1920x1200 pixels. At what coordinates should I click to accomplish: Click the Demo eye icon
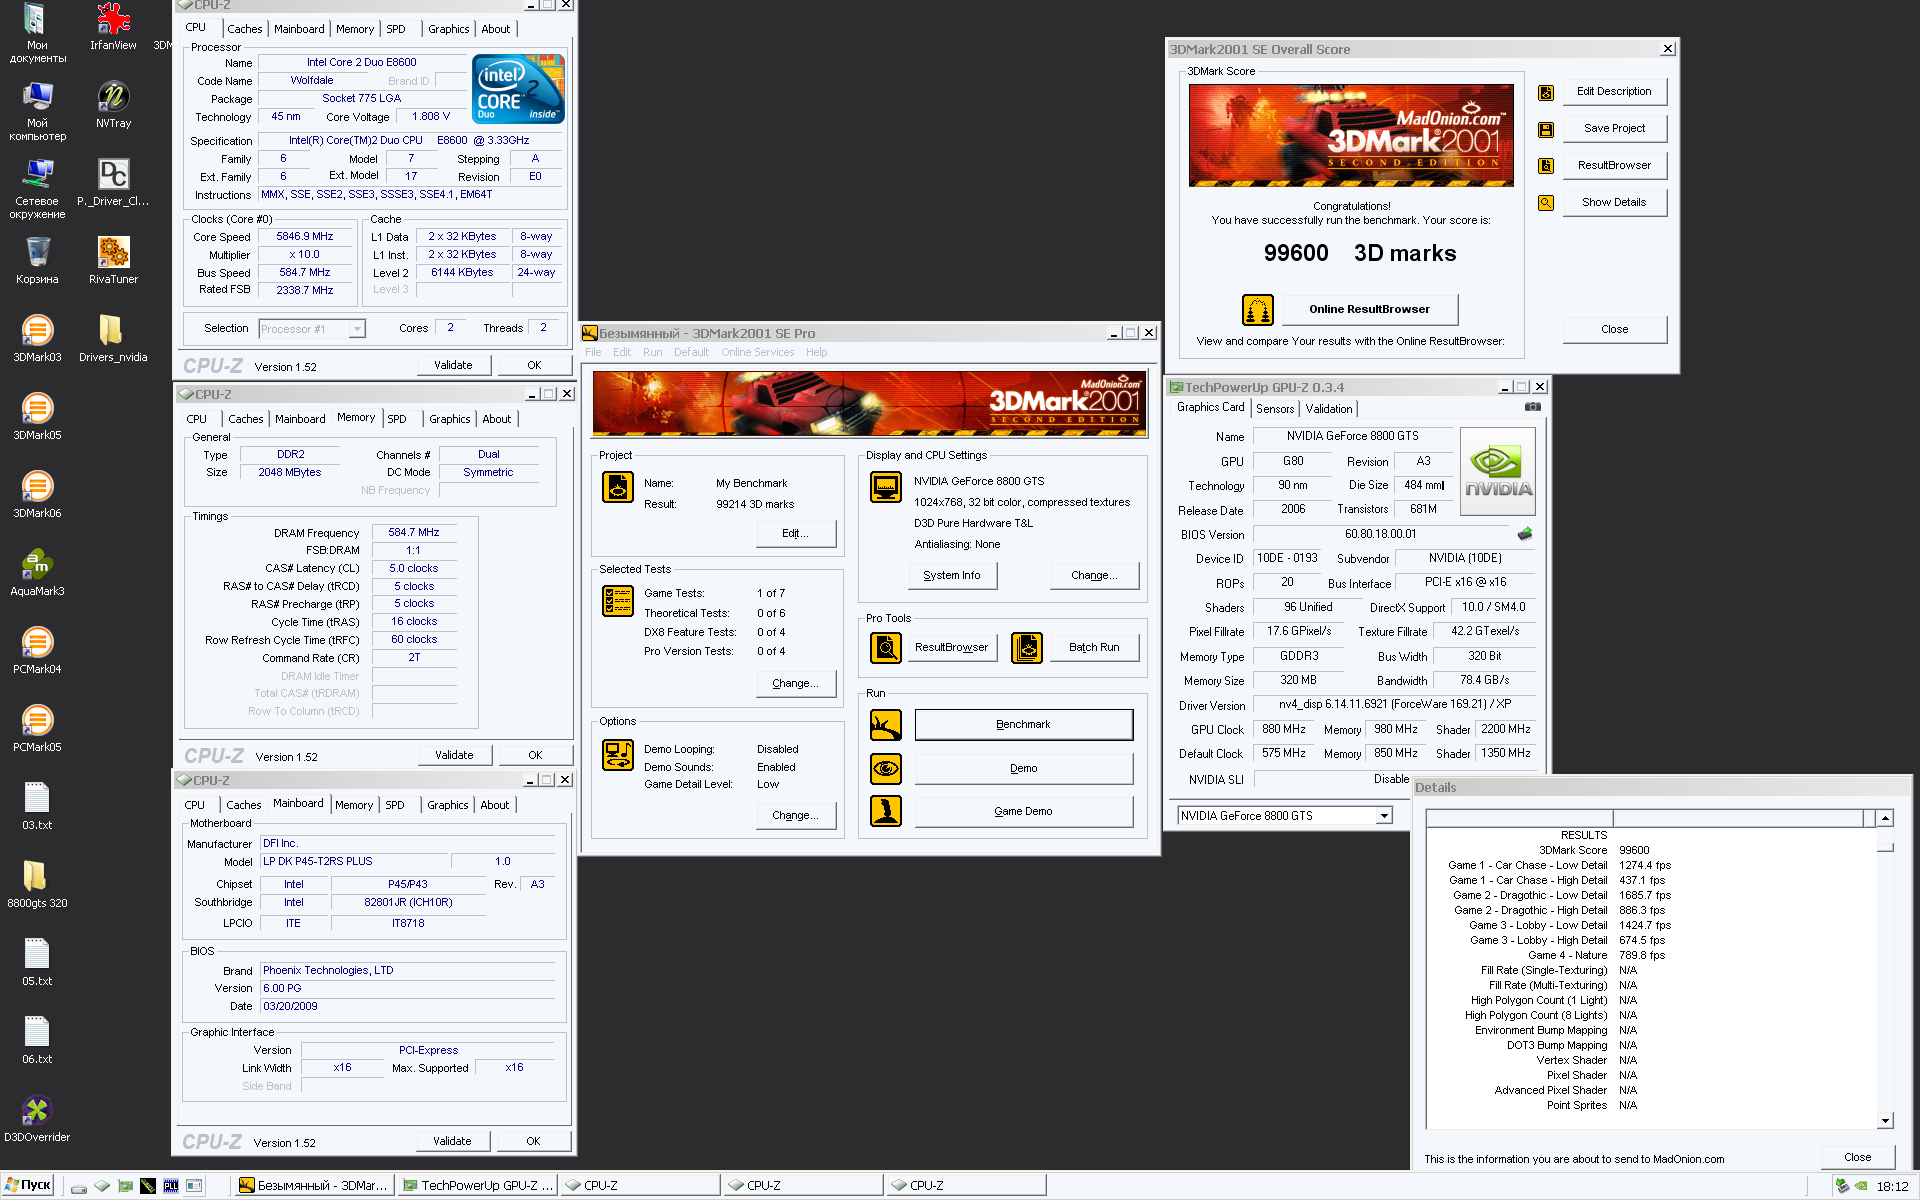pos(886,769)
